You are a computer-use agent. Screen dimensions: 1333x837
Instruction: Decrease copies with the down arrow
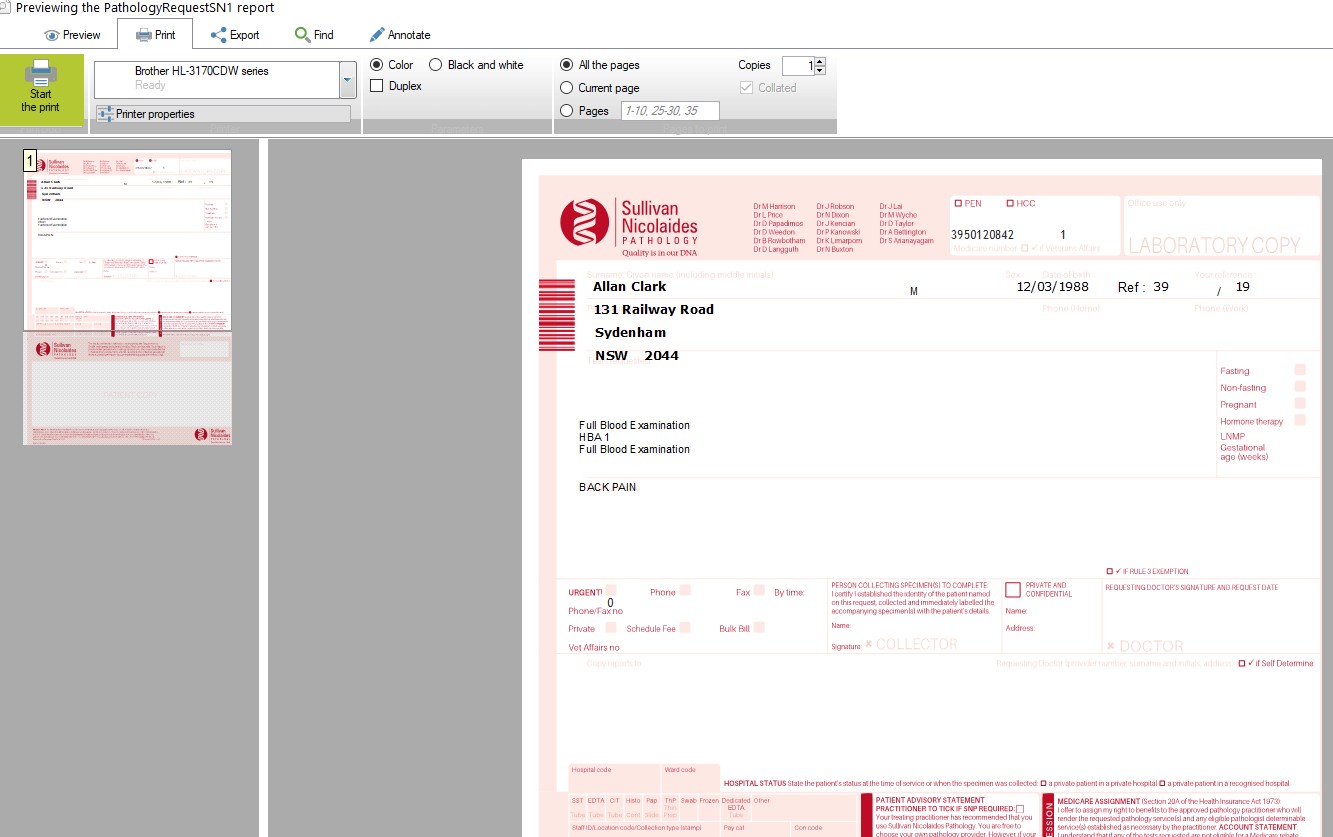pyautogui.click(x=820, y=71)
